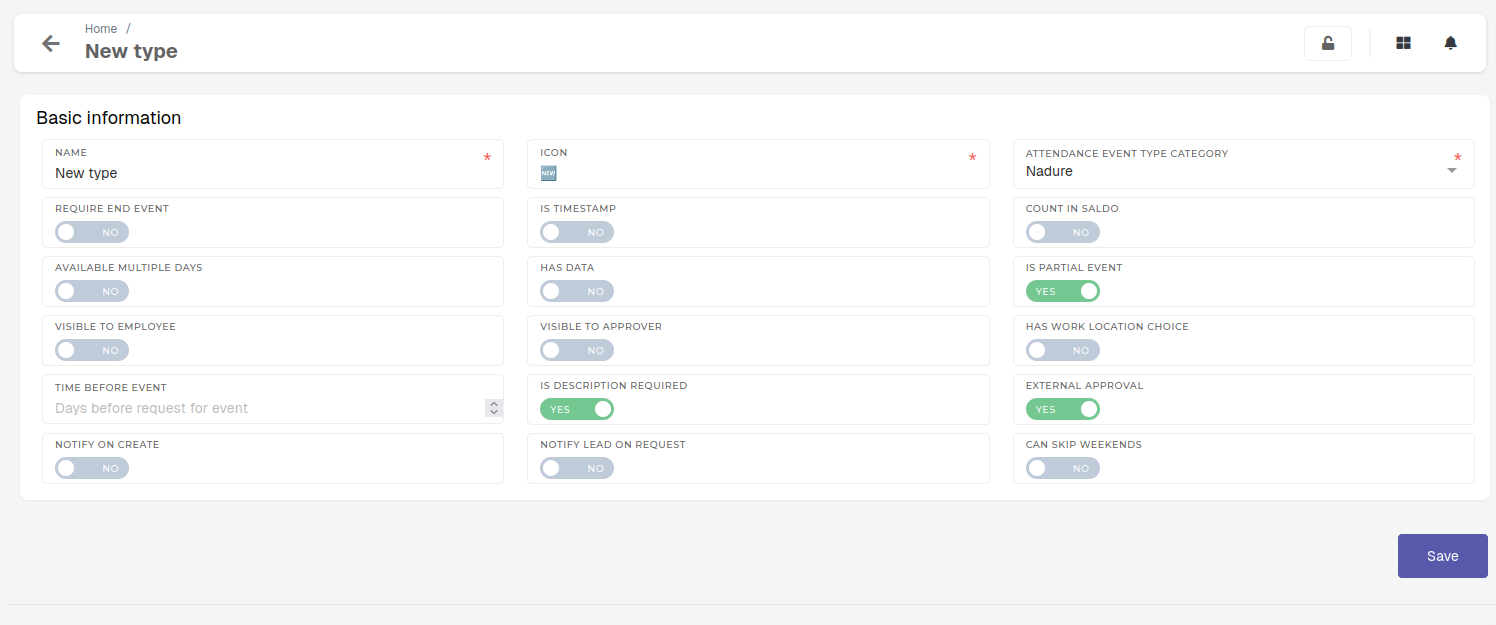Toggle Has Work Location Choice
Viewport: 1496px width, 625px height.
(x=1063, y=350)
